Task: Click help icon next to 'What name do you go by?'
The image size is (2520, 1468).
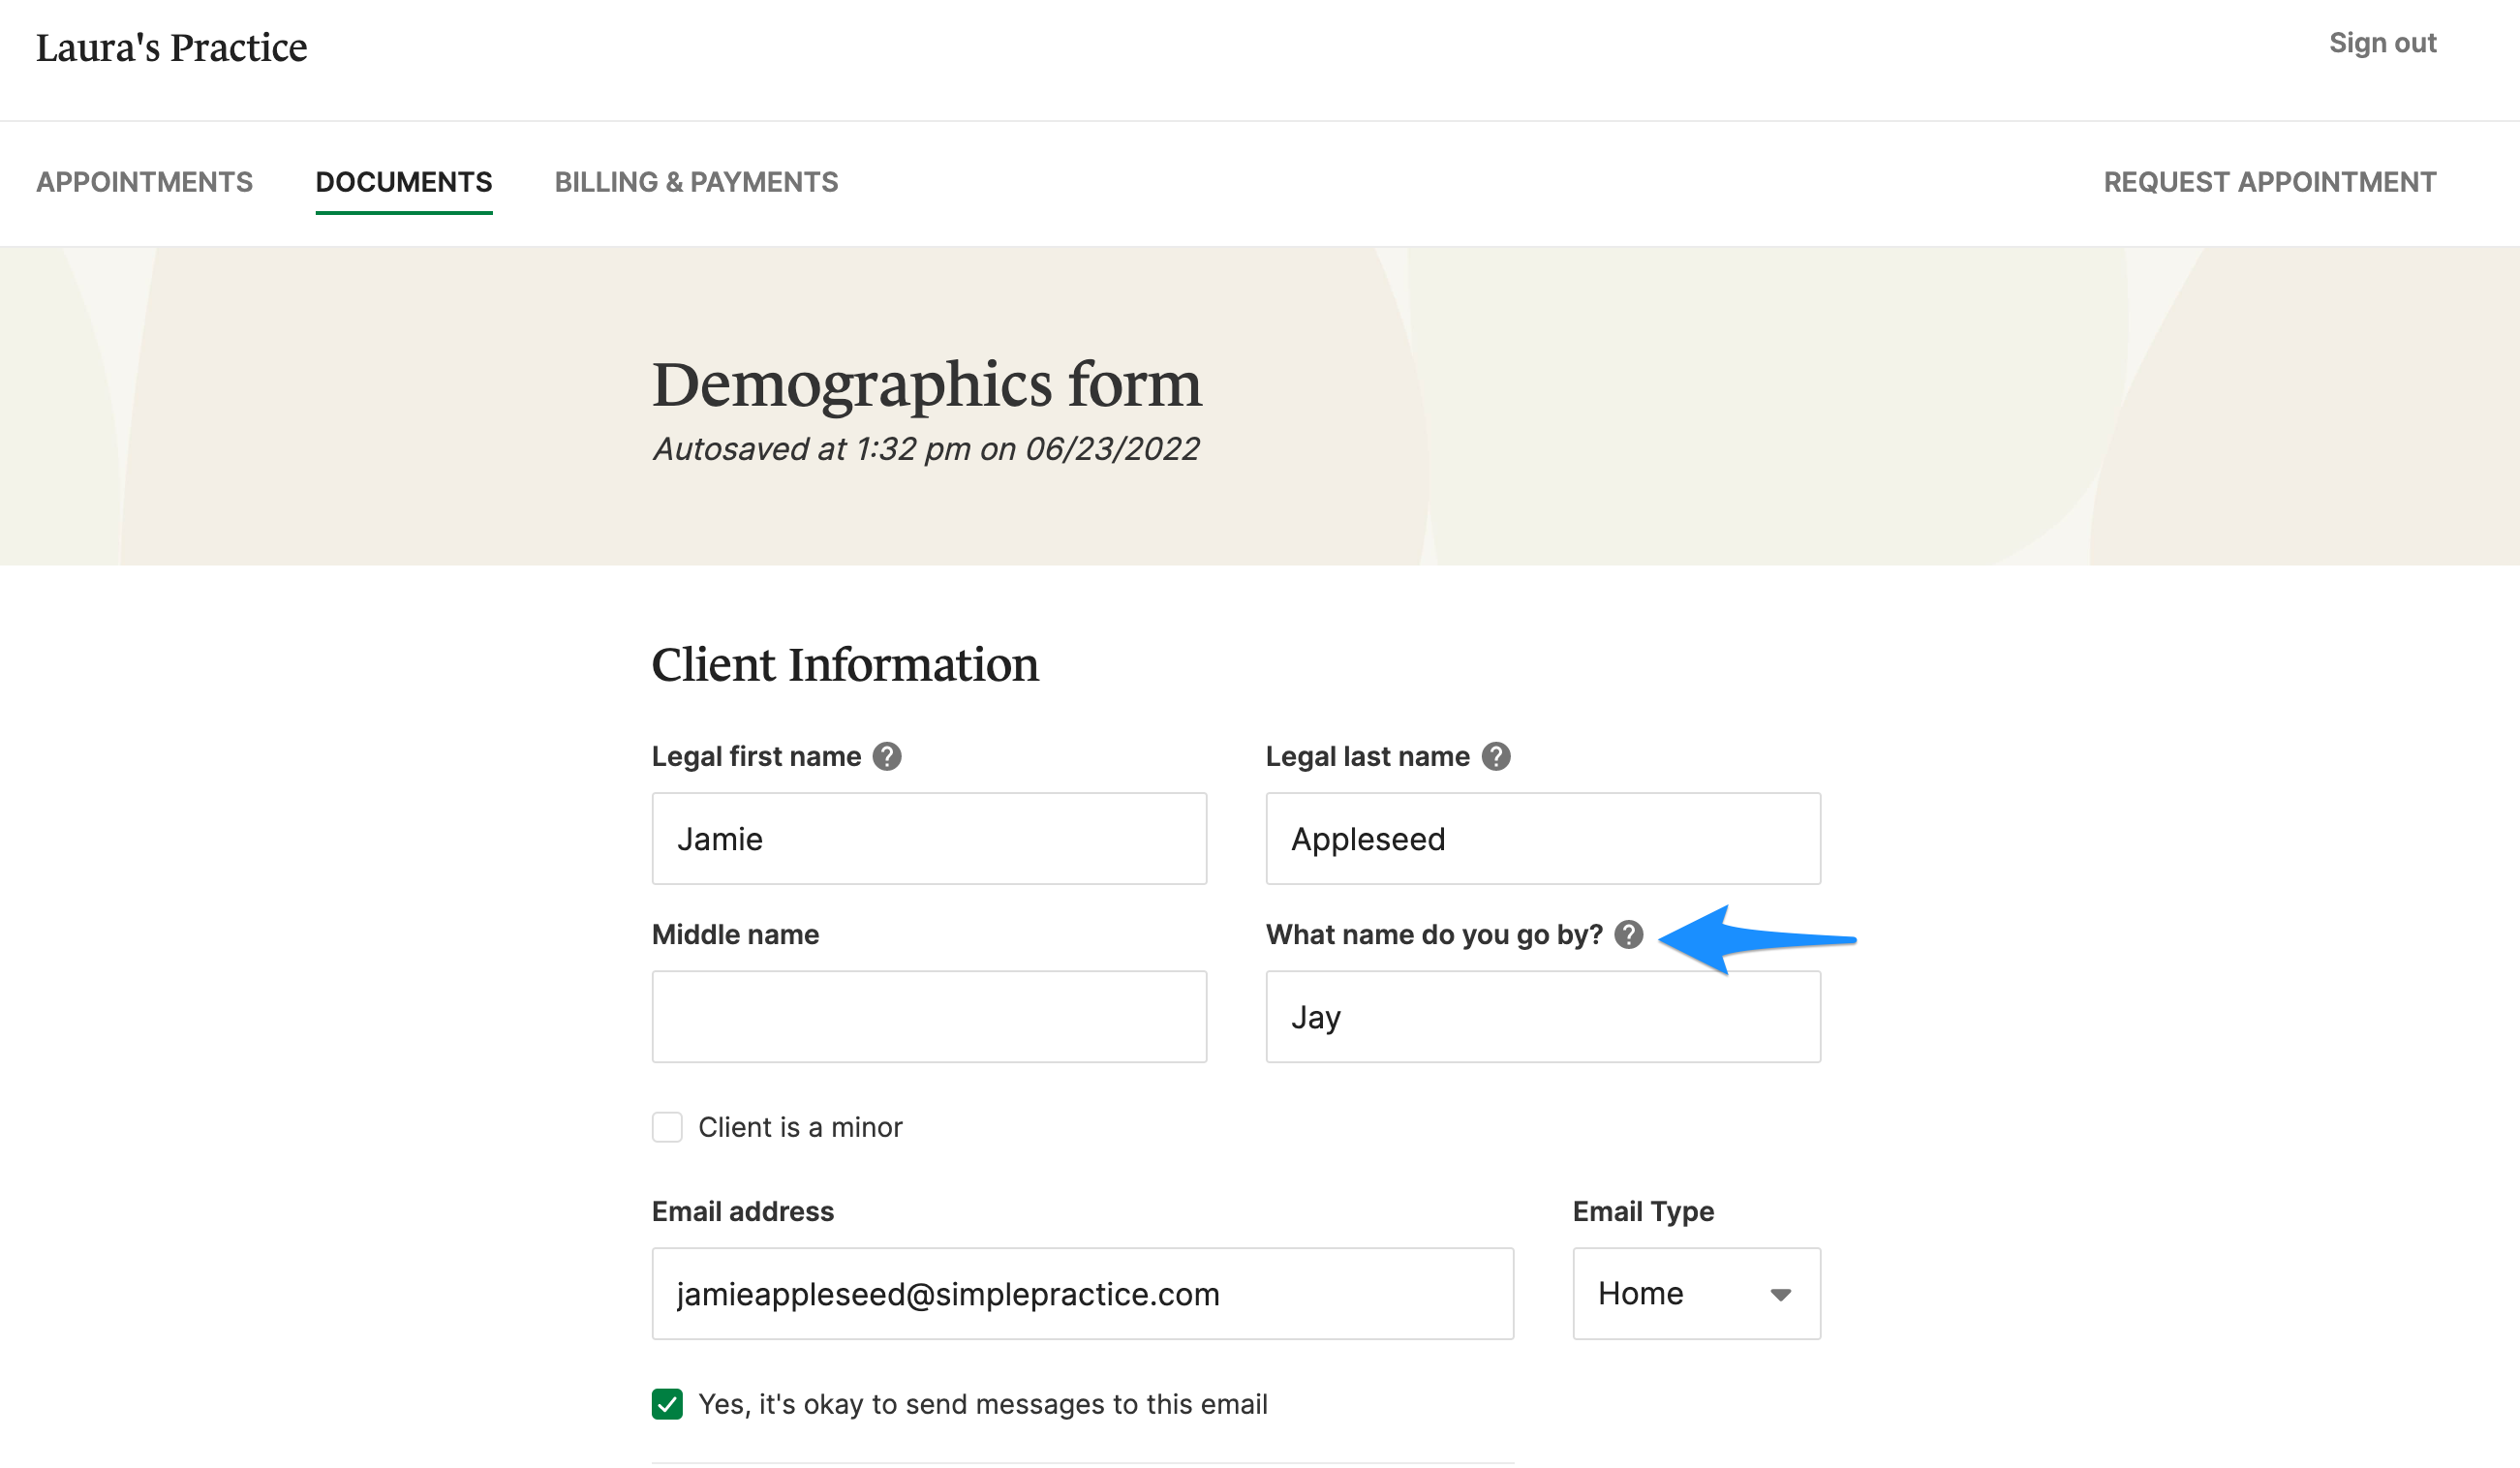Action: tap(1628, 935)
